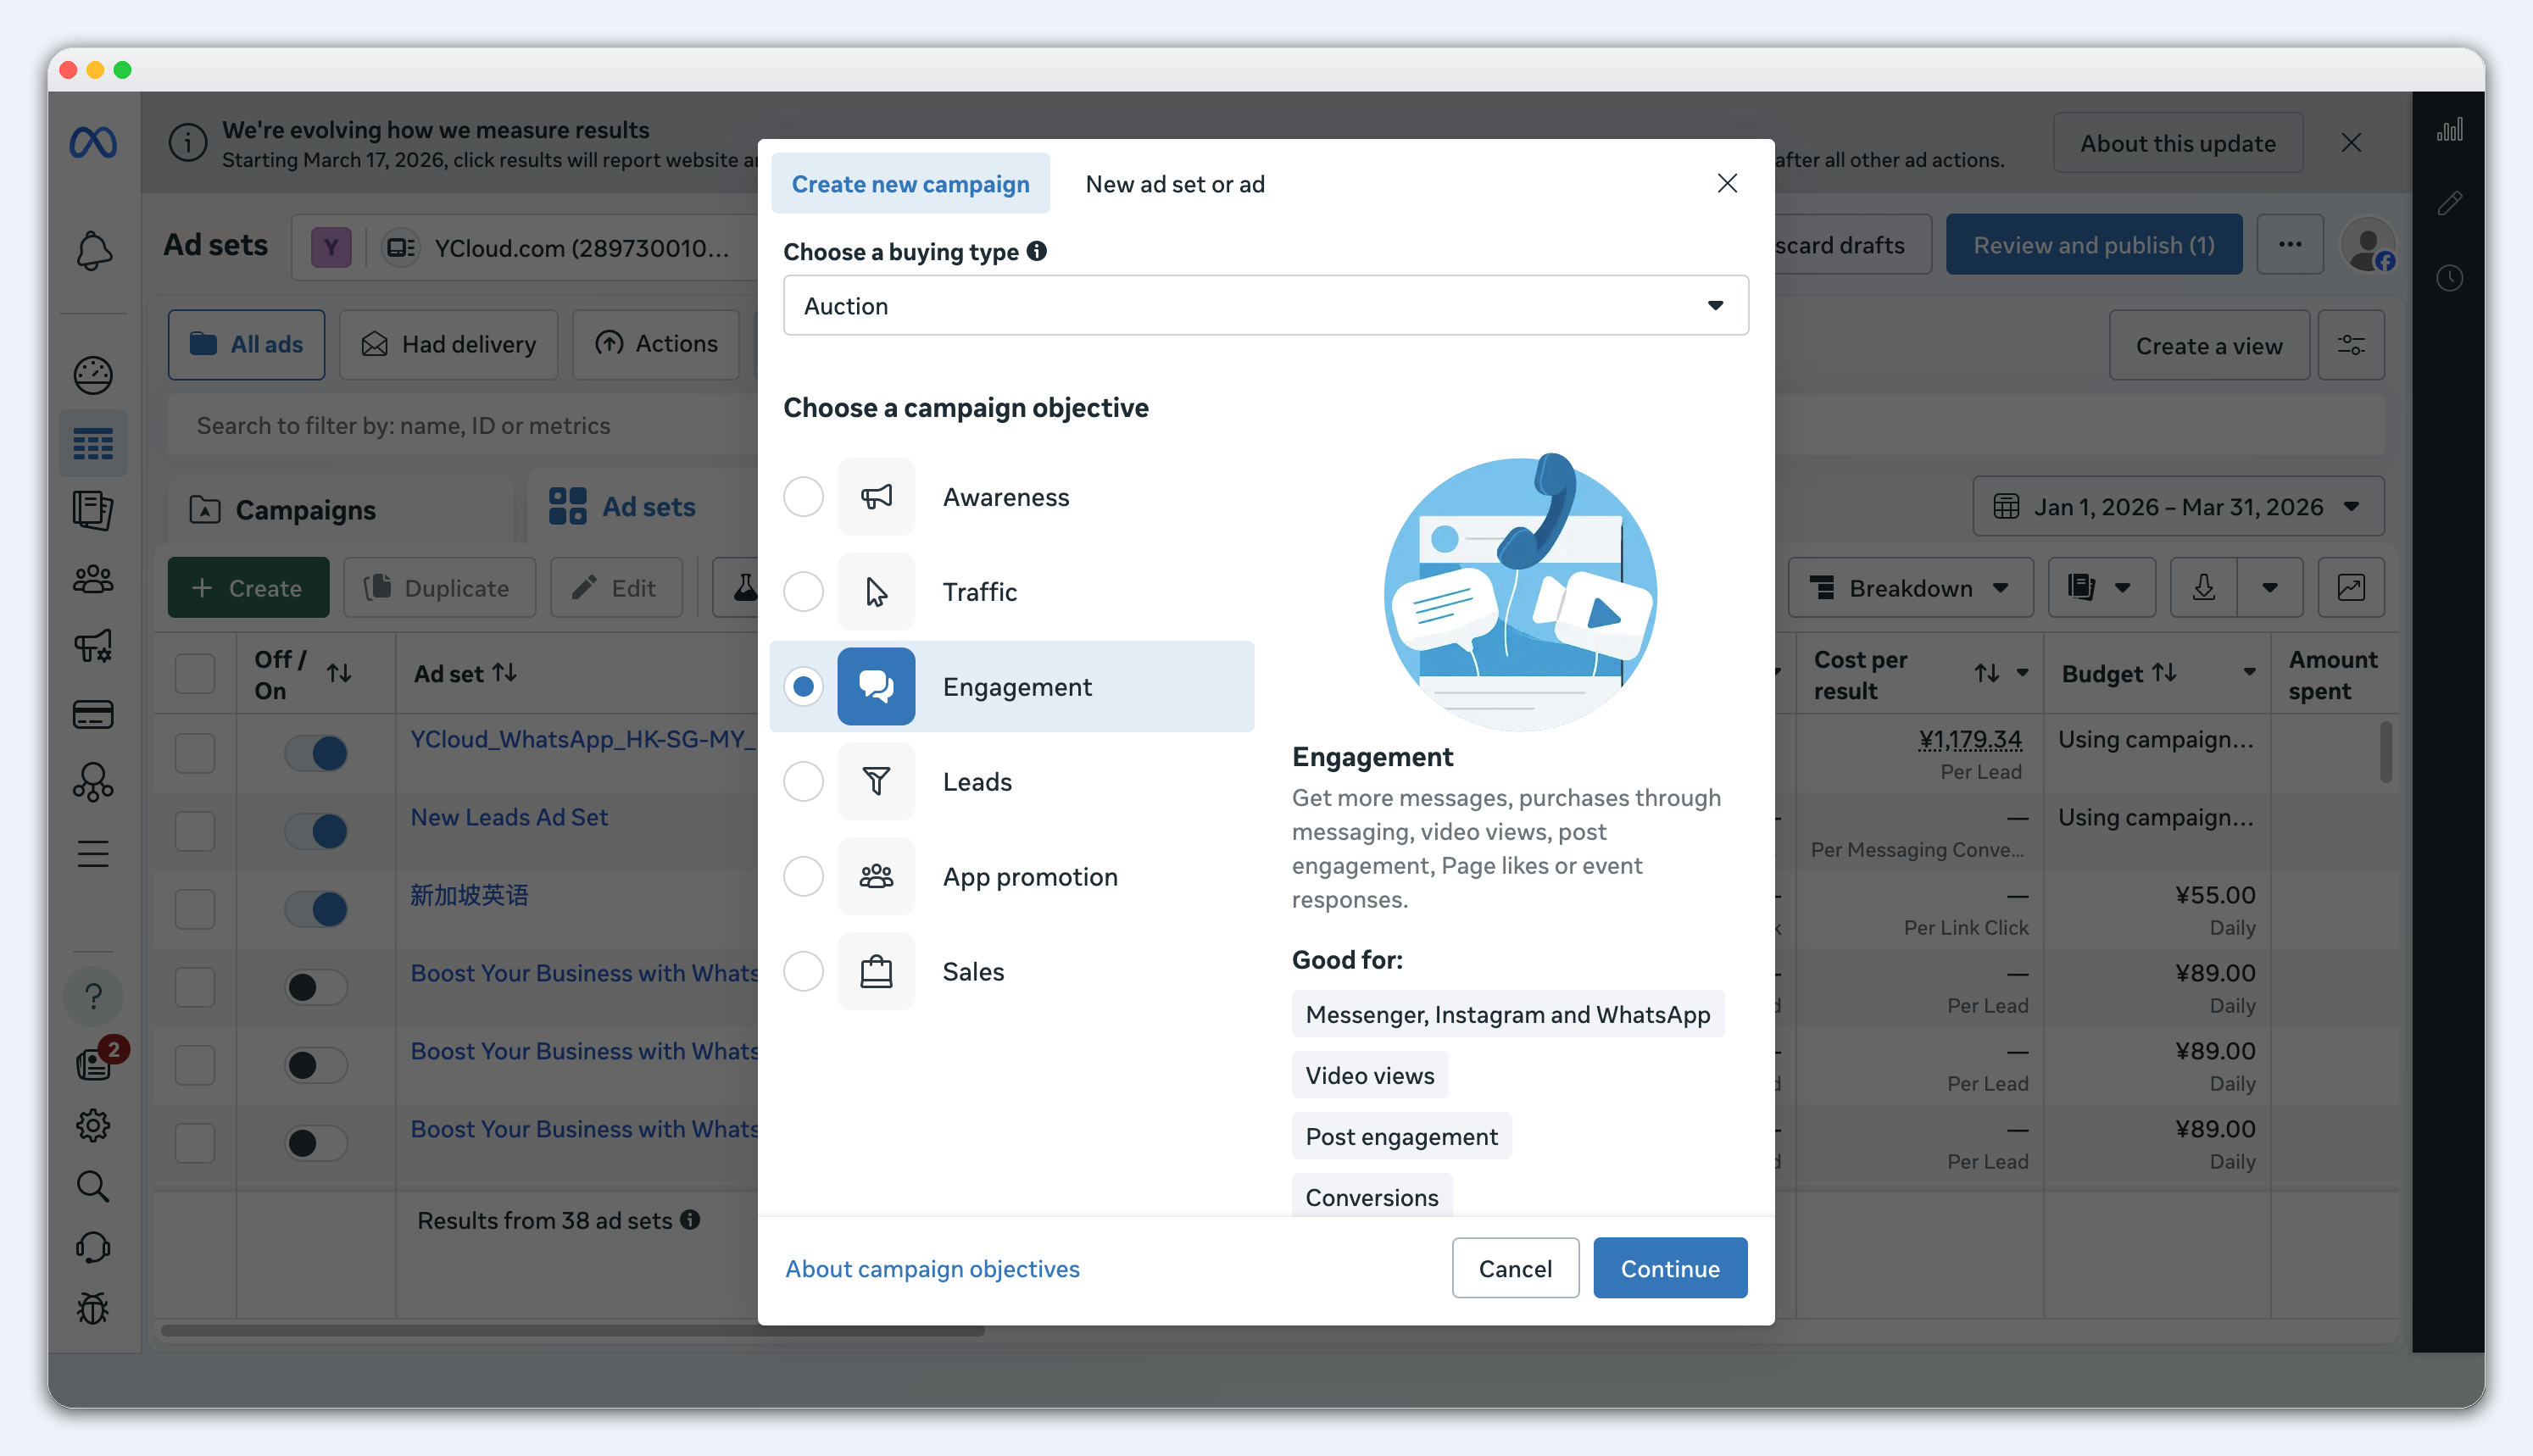Expand the Breakdown dropdown

[1910, 587]
